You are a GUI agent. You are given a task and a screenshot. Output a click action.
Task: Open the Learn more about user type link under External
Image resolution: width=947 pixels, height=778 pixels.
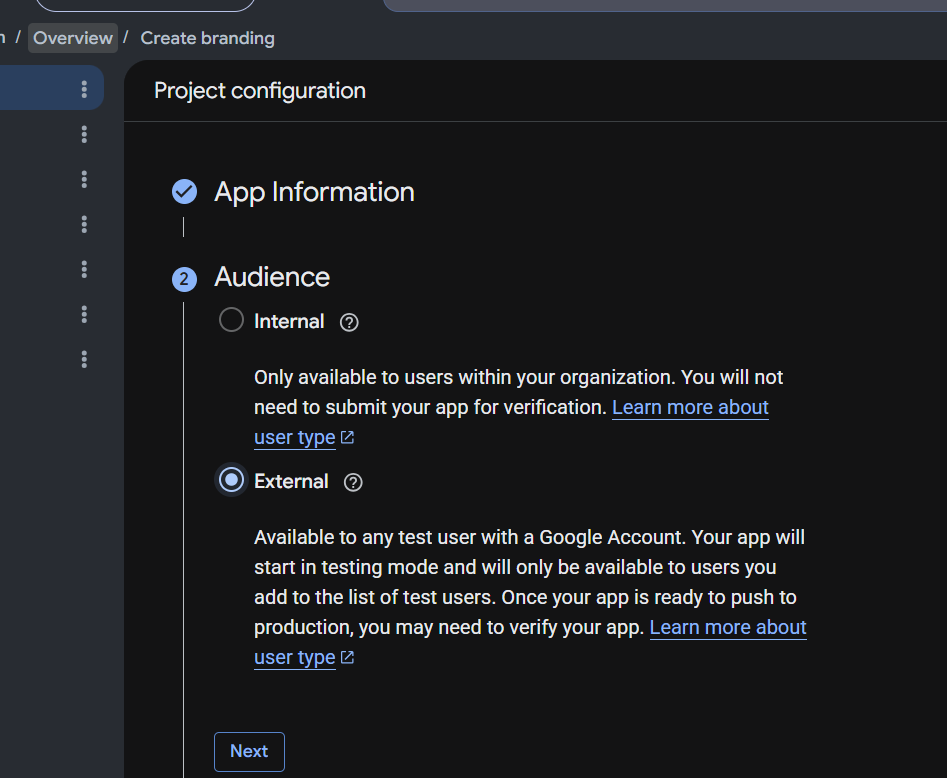pyautogui.click(x=728, y=628)
